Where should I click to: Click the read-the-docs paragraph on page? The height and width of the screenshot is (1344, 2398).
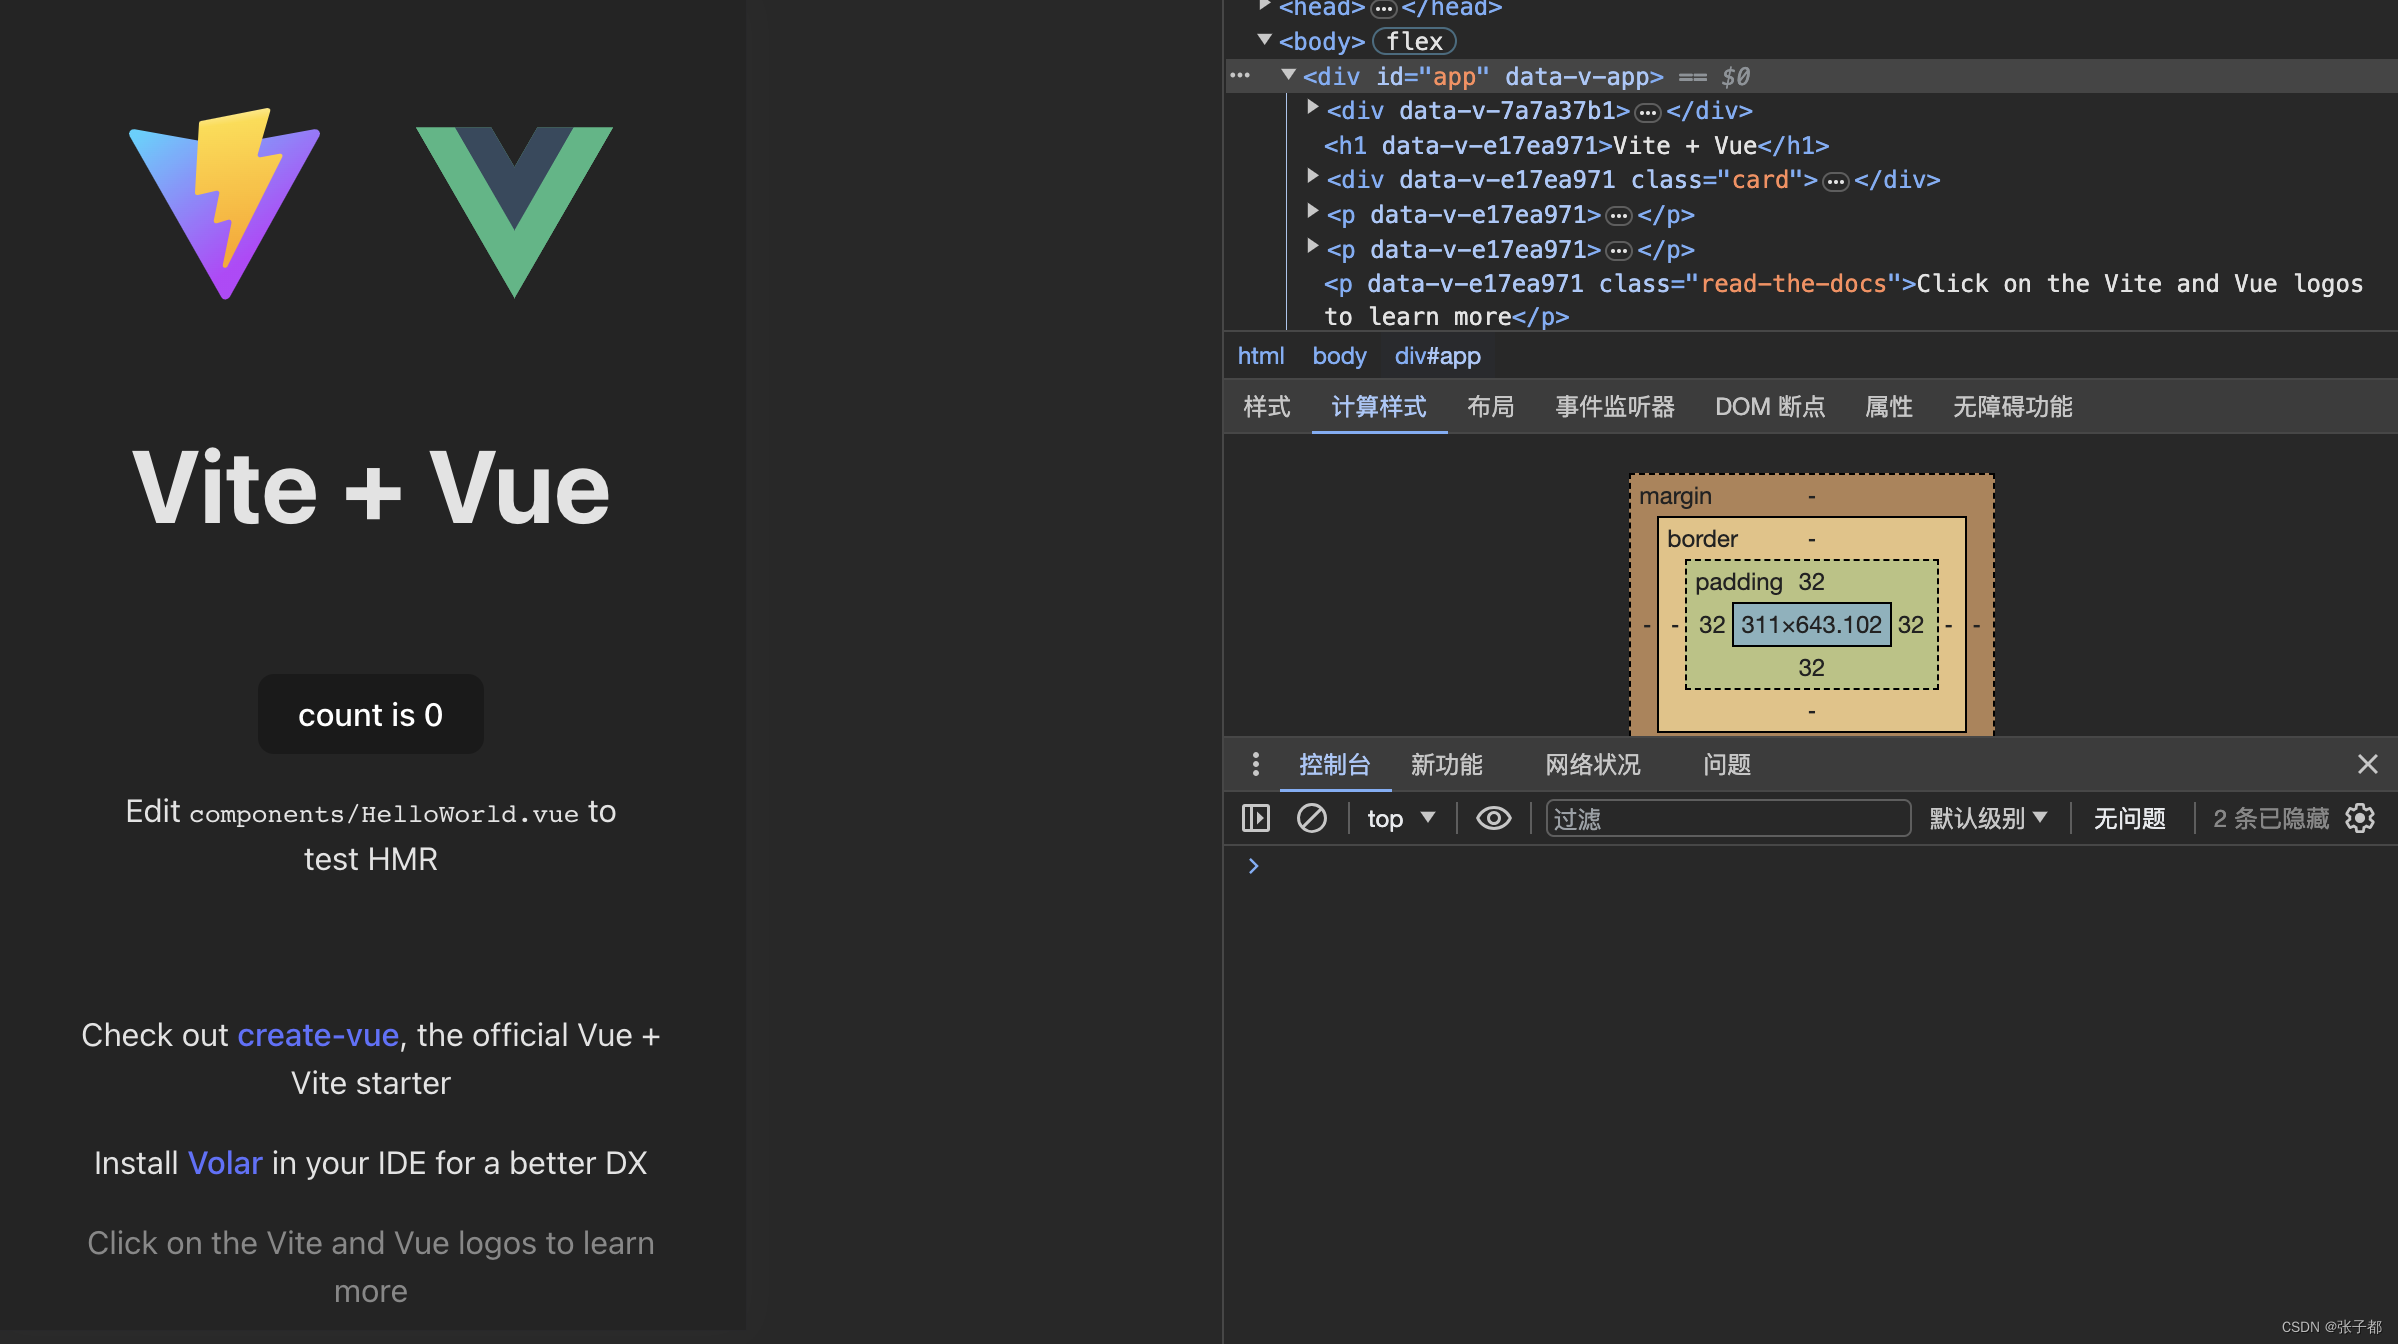tap(371, 1267)
